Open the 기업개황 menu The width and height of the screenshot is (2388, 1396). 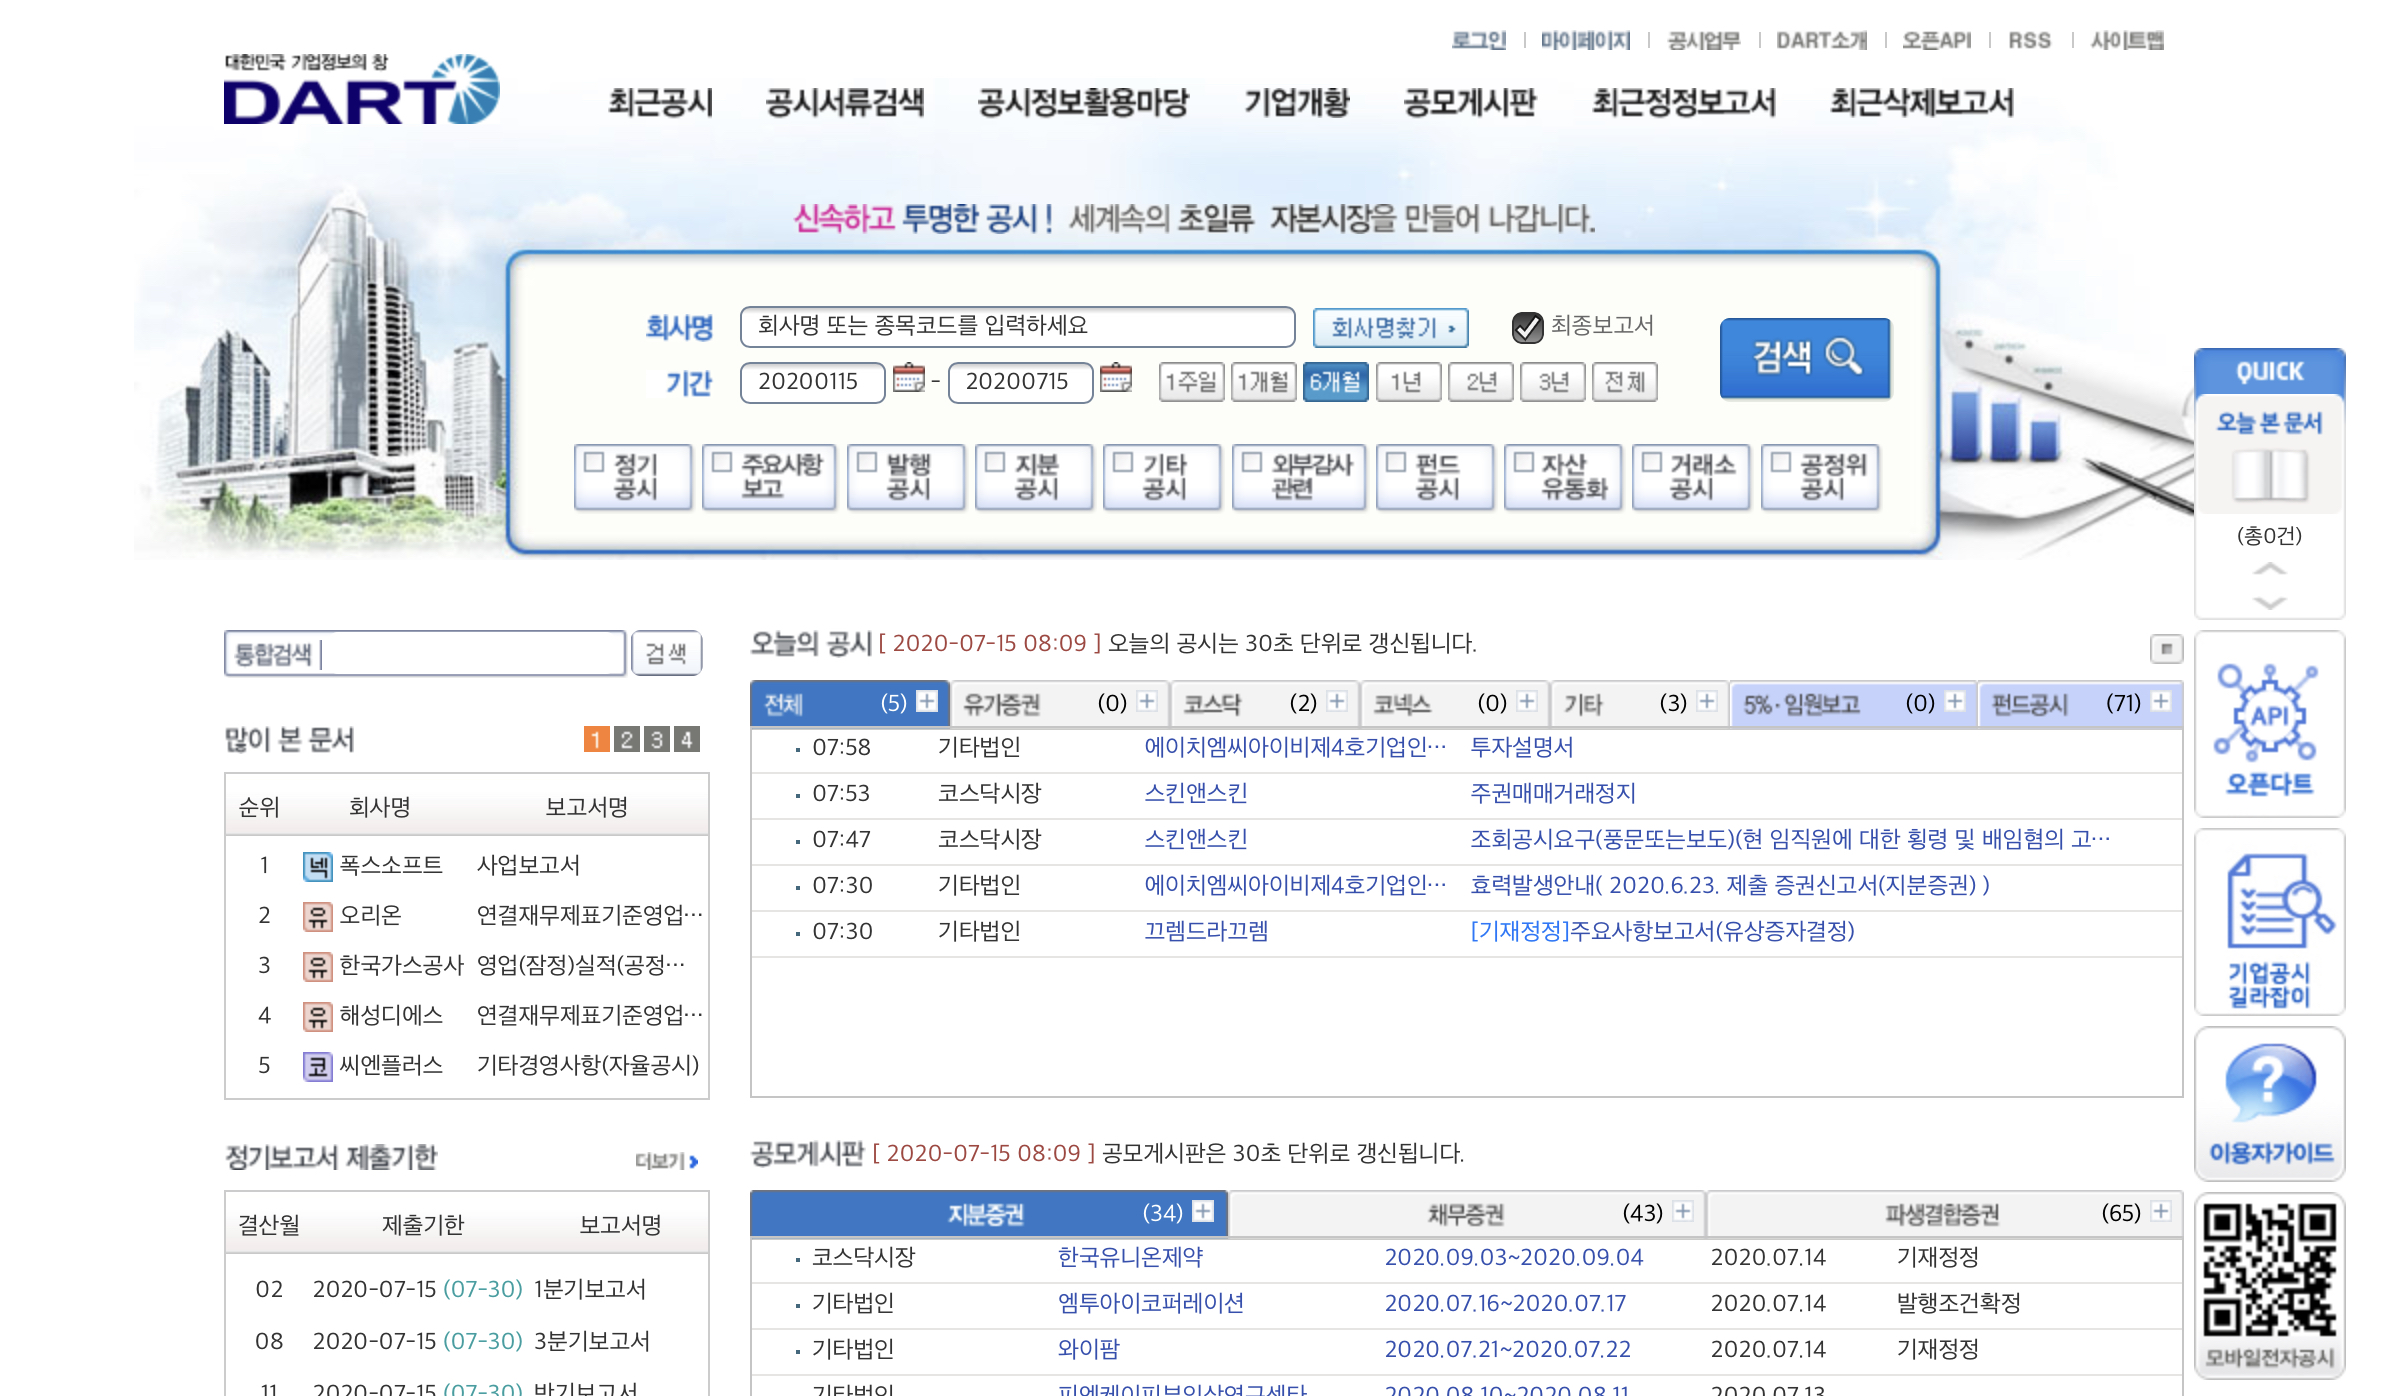point(1297,102)
